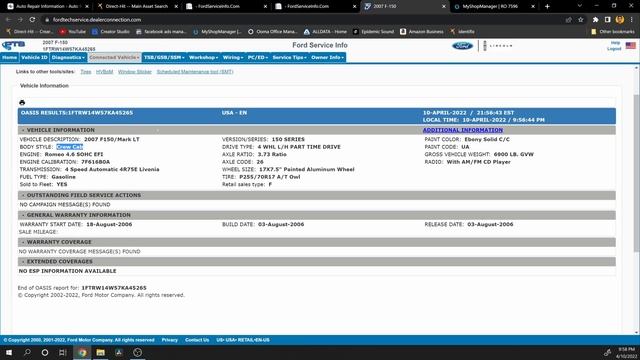This screenshot has height=360, width=640.
Task: Open Diagnostics dropdown menu
Action: (x=68, y=58)
